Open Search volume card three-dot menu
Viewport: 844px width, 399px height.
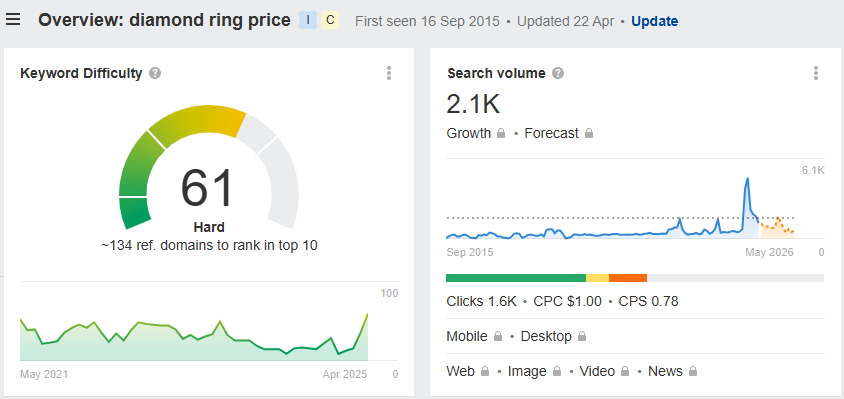click(815, 73)
